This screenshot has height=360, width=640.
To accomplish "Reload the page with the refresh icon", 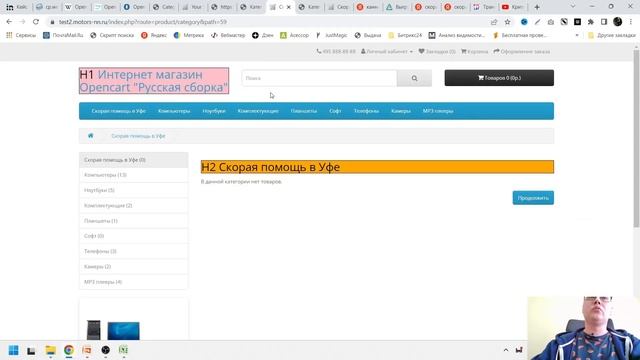I will click(x=36, y=22).
